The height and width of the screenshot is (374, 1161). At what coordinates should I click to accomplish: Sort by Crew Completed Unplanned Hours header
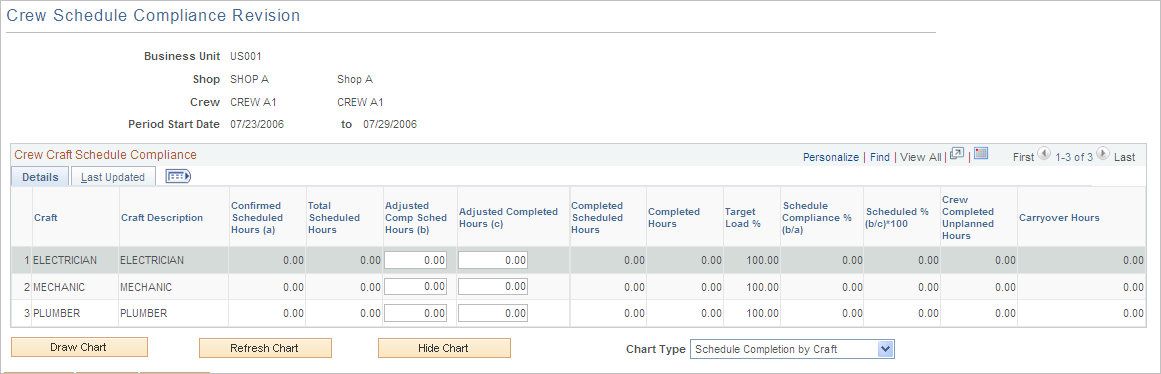point(968,218)
